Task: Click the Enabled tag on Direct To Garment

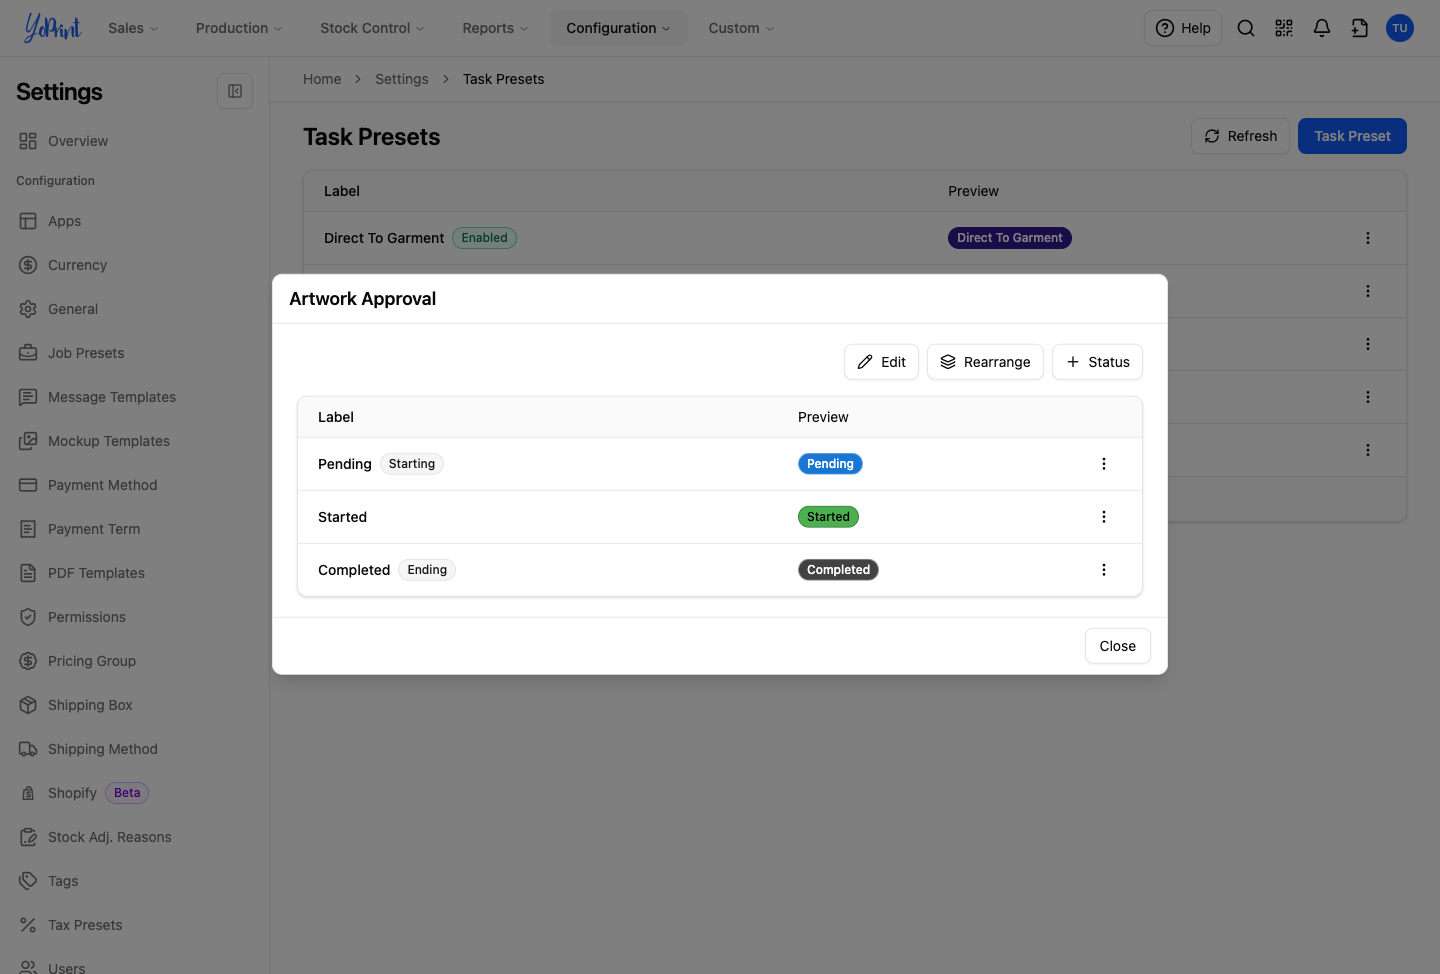Action: [x=484, y=238]
